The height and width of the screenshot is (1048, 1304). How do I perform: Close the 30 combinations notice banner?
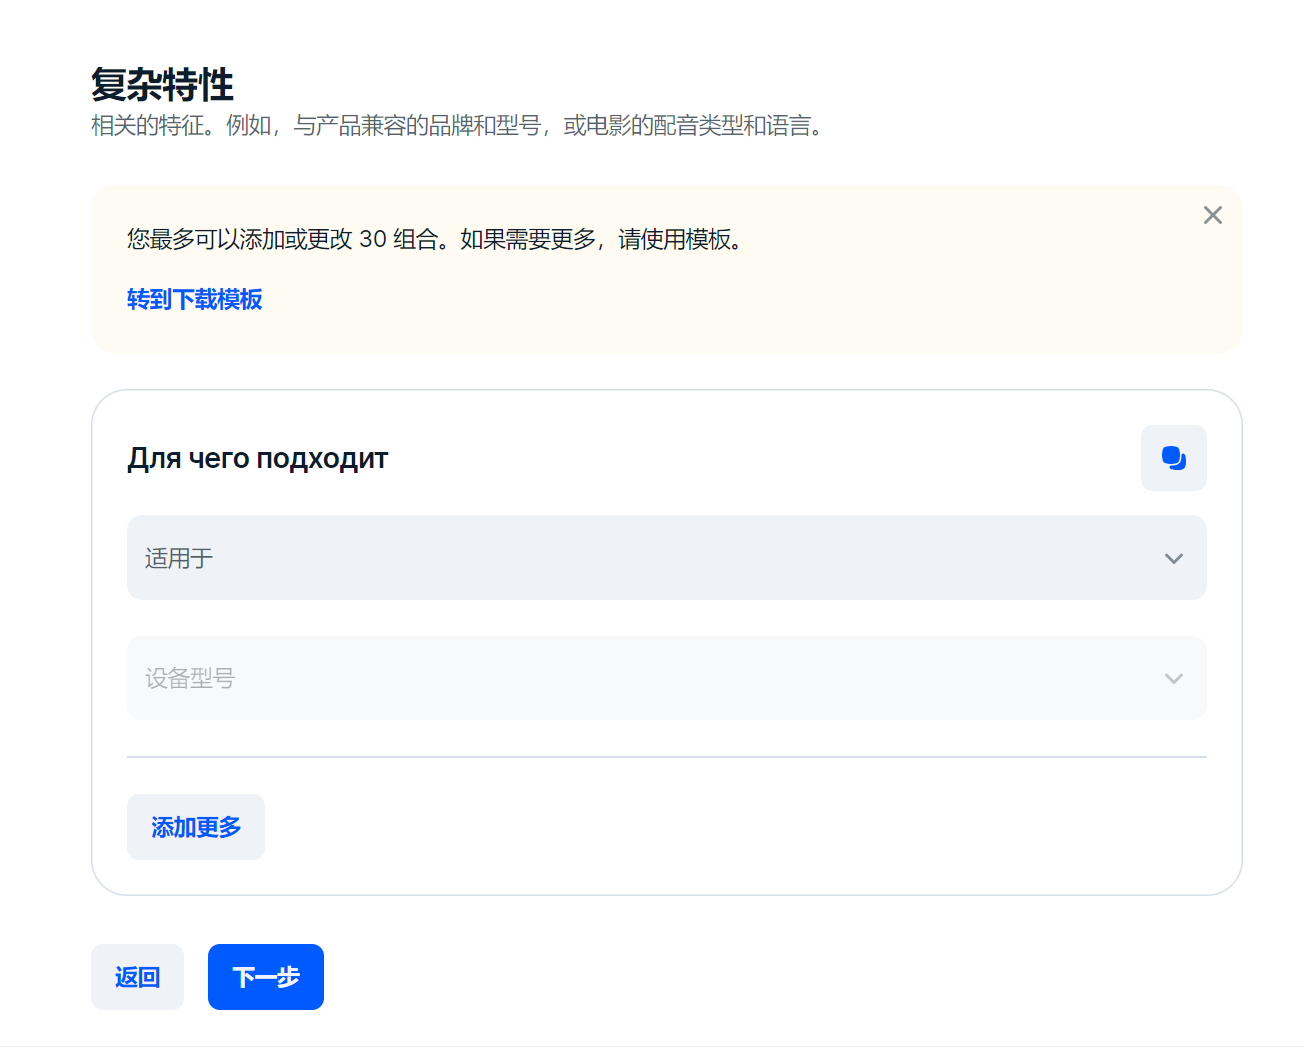point(1212,215)
